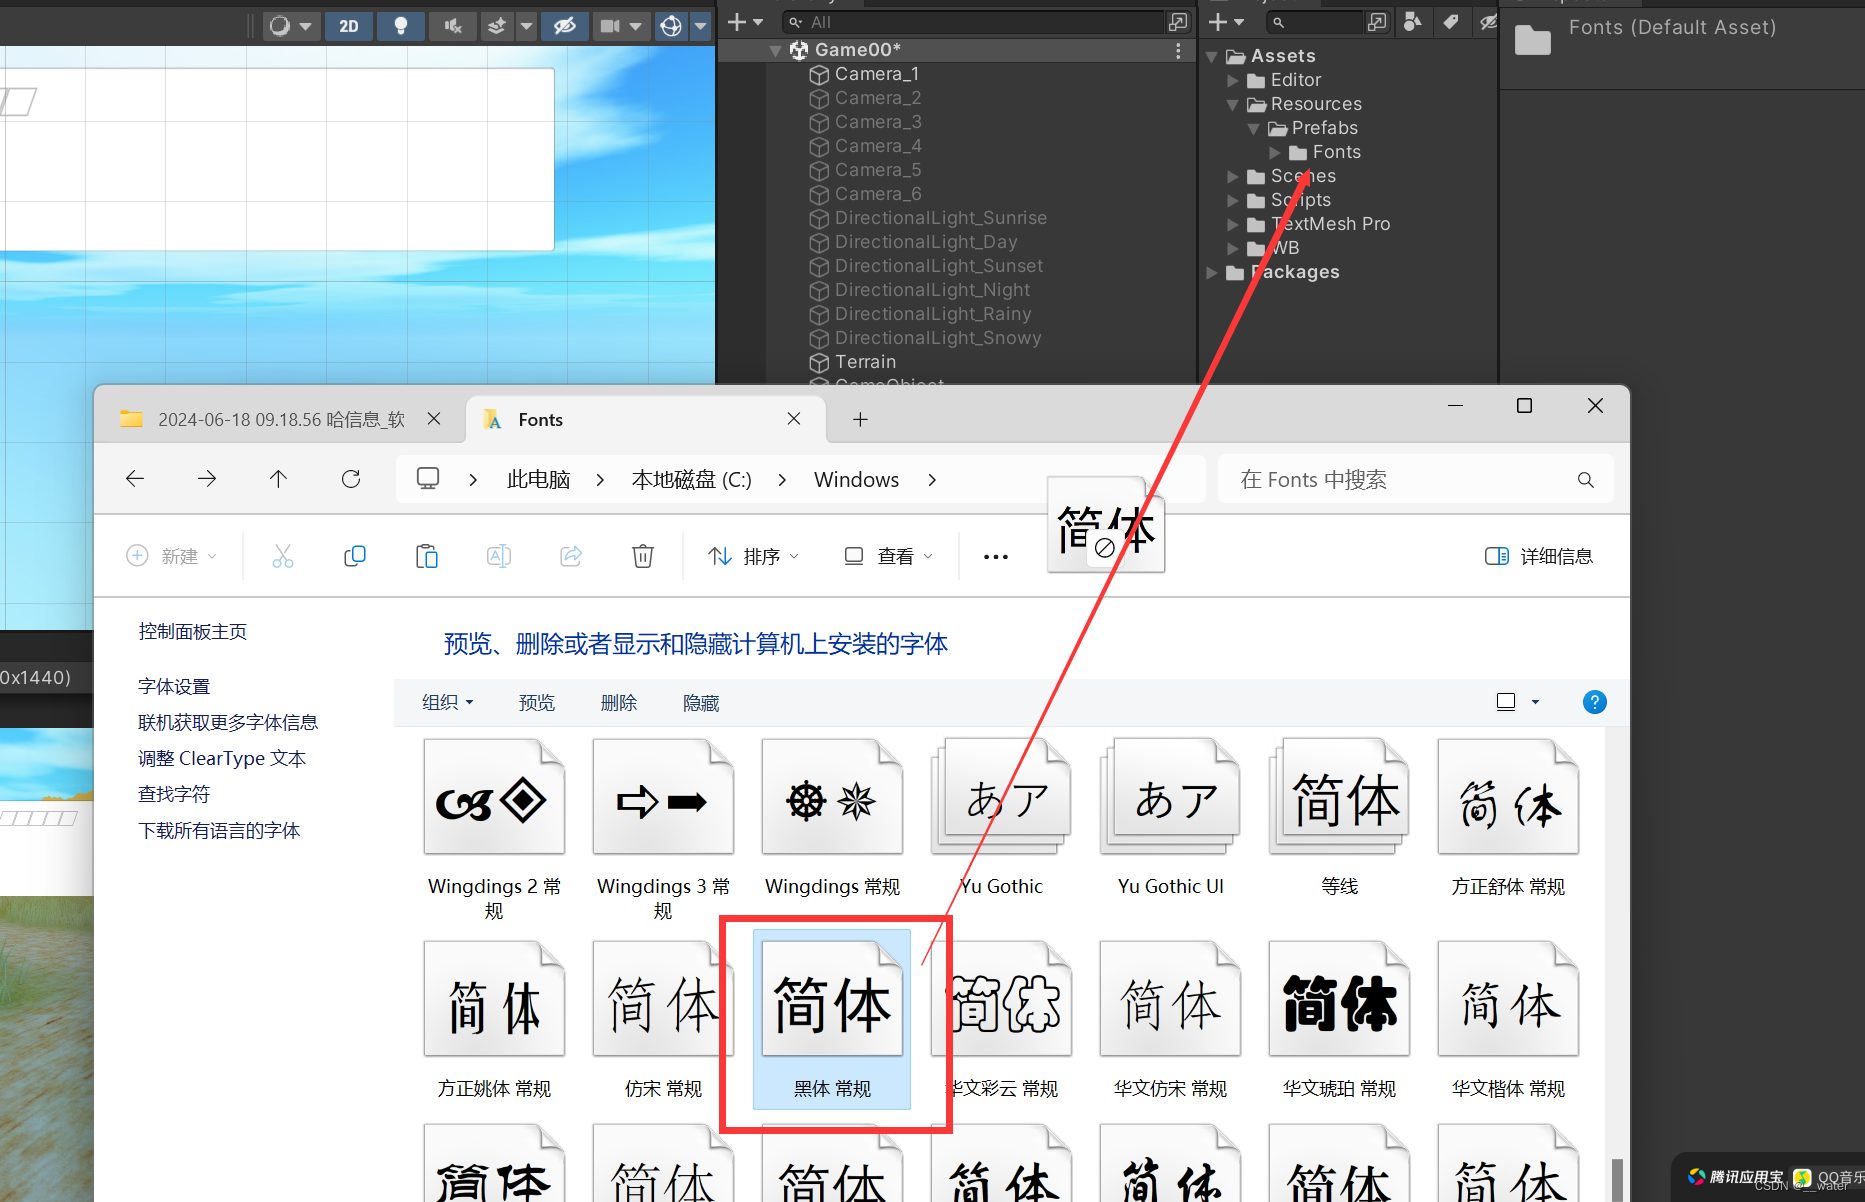Click the Explorer delete trash icon
1865x1202 pixels.
pyautogui.click(x=643, y=556)
